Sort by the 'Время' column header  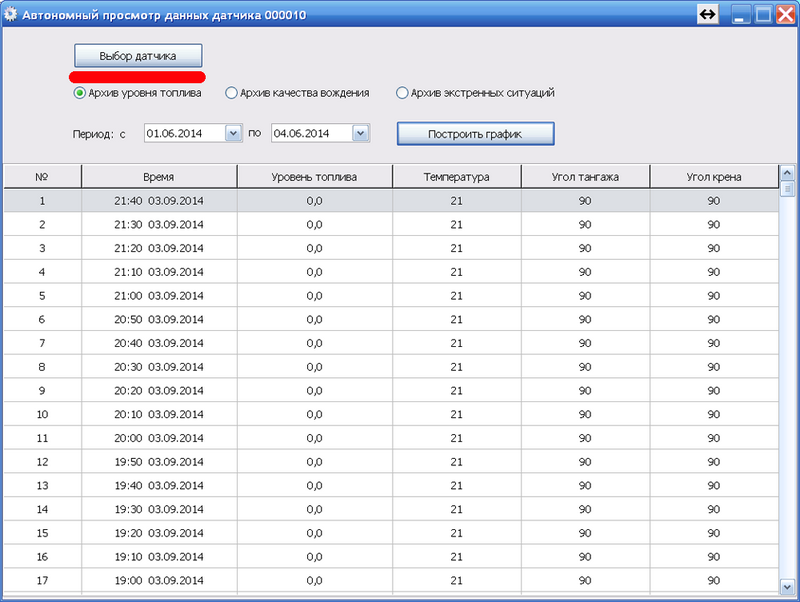pos(159,177)
